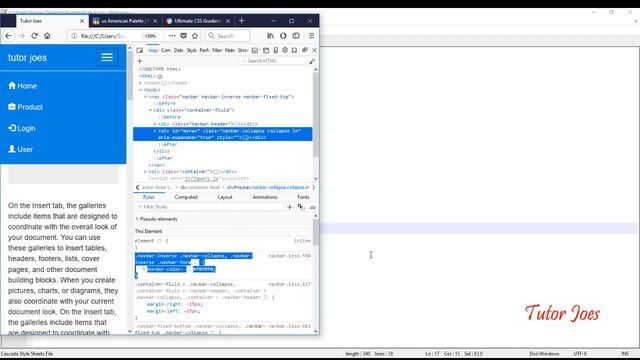Viewport: 640px width, 360px height.
Task: Open the Firefox Library icon
Action: pyautogui.click(x=270, y=36)
